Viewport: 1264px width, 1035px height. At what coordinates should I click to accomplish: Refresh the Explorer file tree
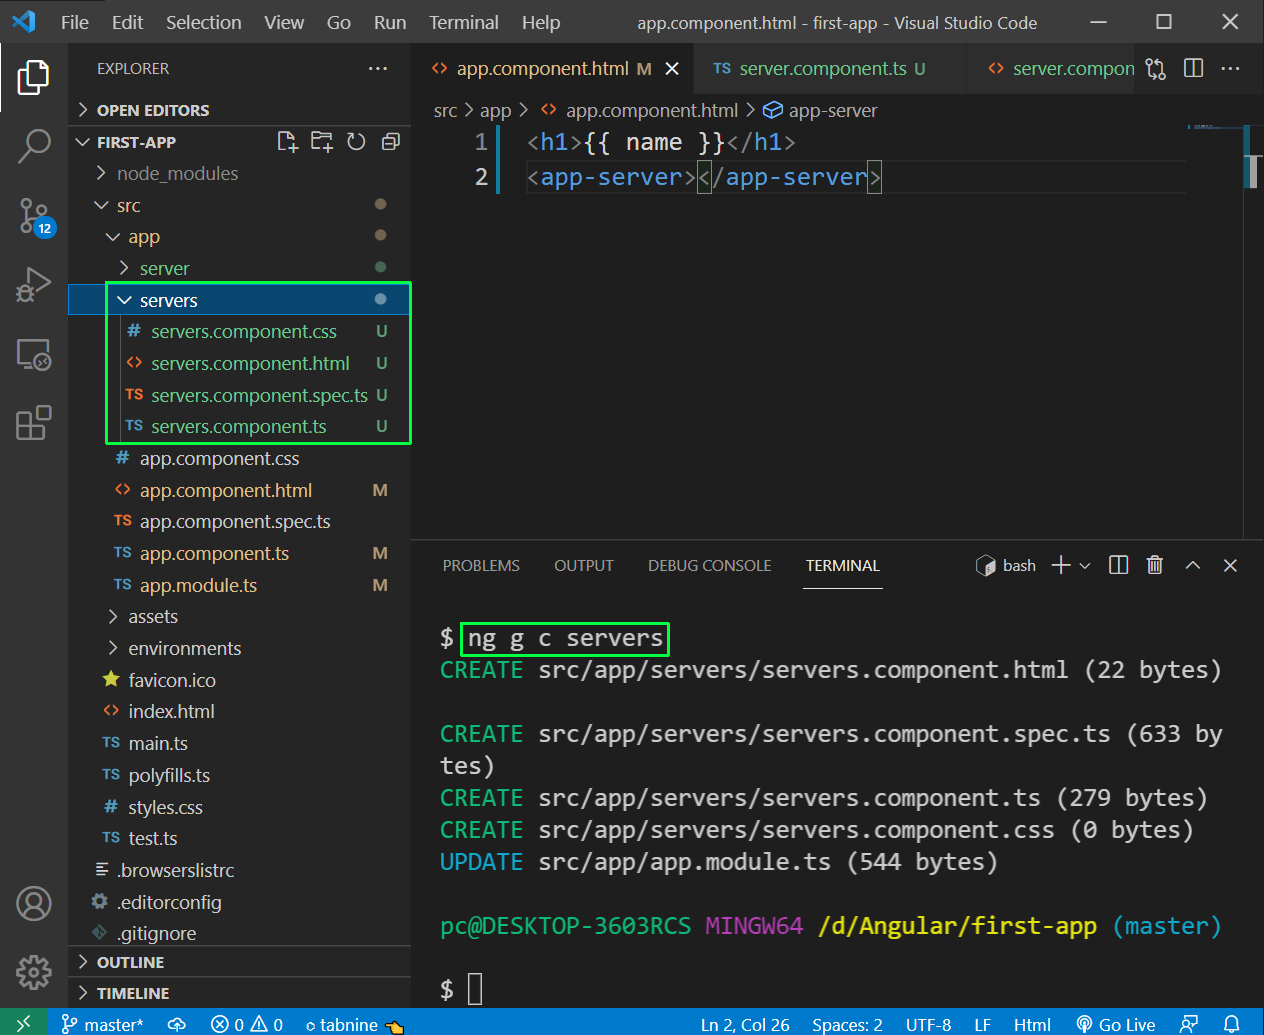[356, 142]
